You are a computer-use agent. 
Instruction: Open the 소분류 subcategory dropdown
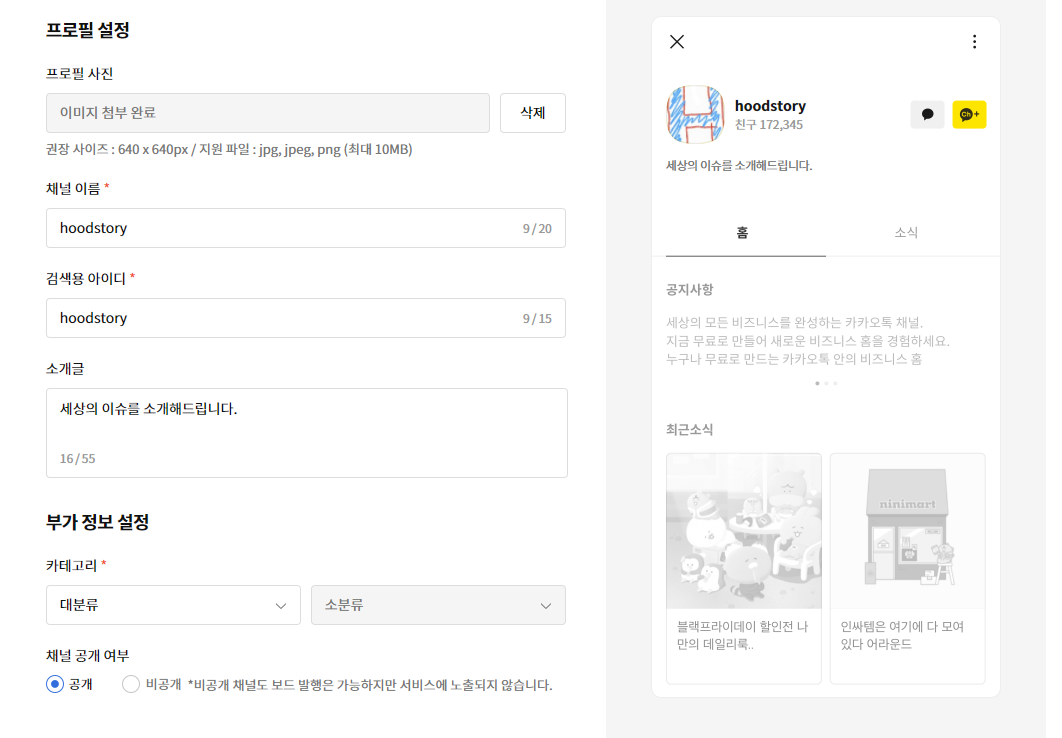pyautogui.click(x=438, y=605)
